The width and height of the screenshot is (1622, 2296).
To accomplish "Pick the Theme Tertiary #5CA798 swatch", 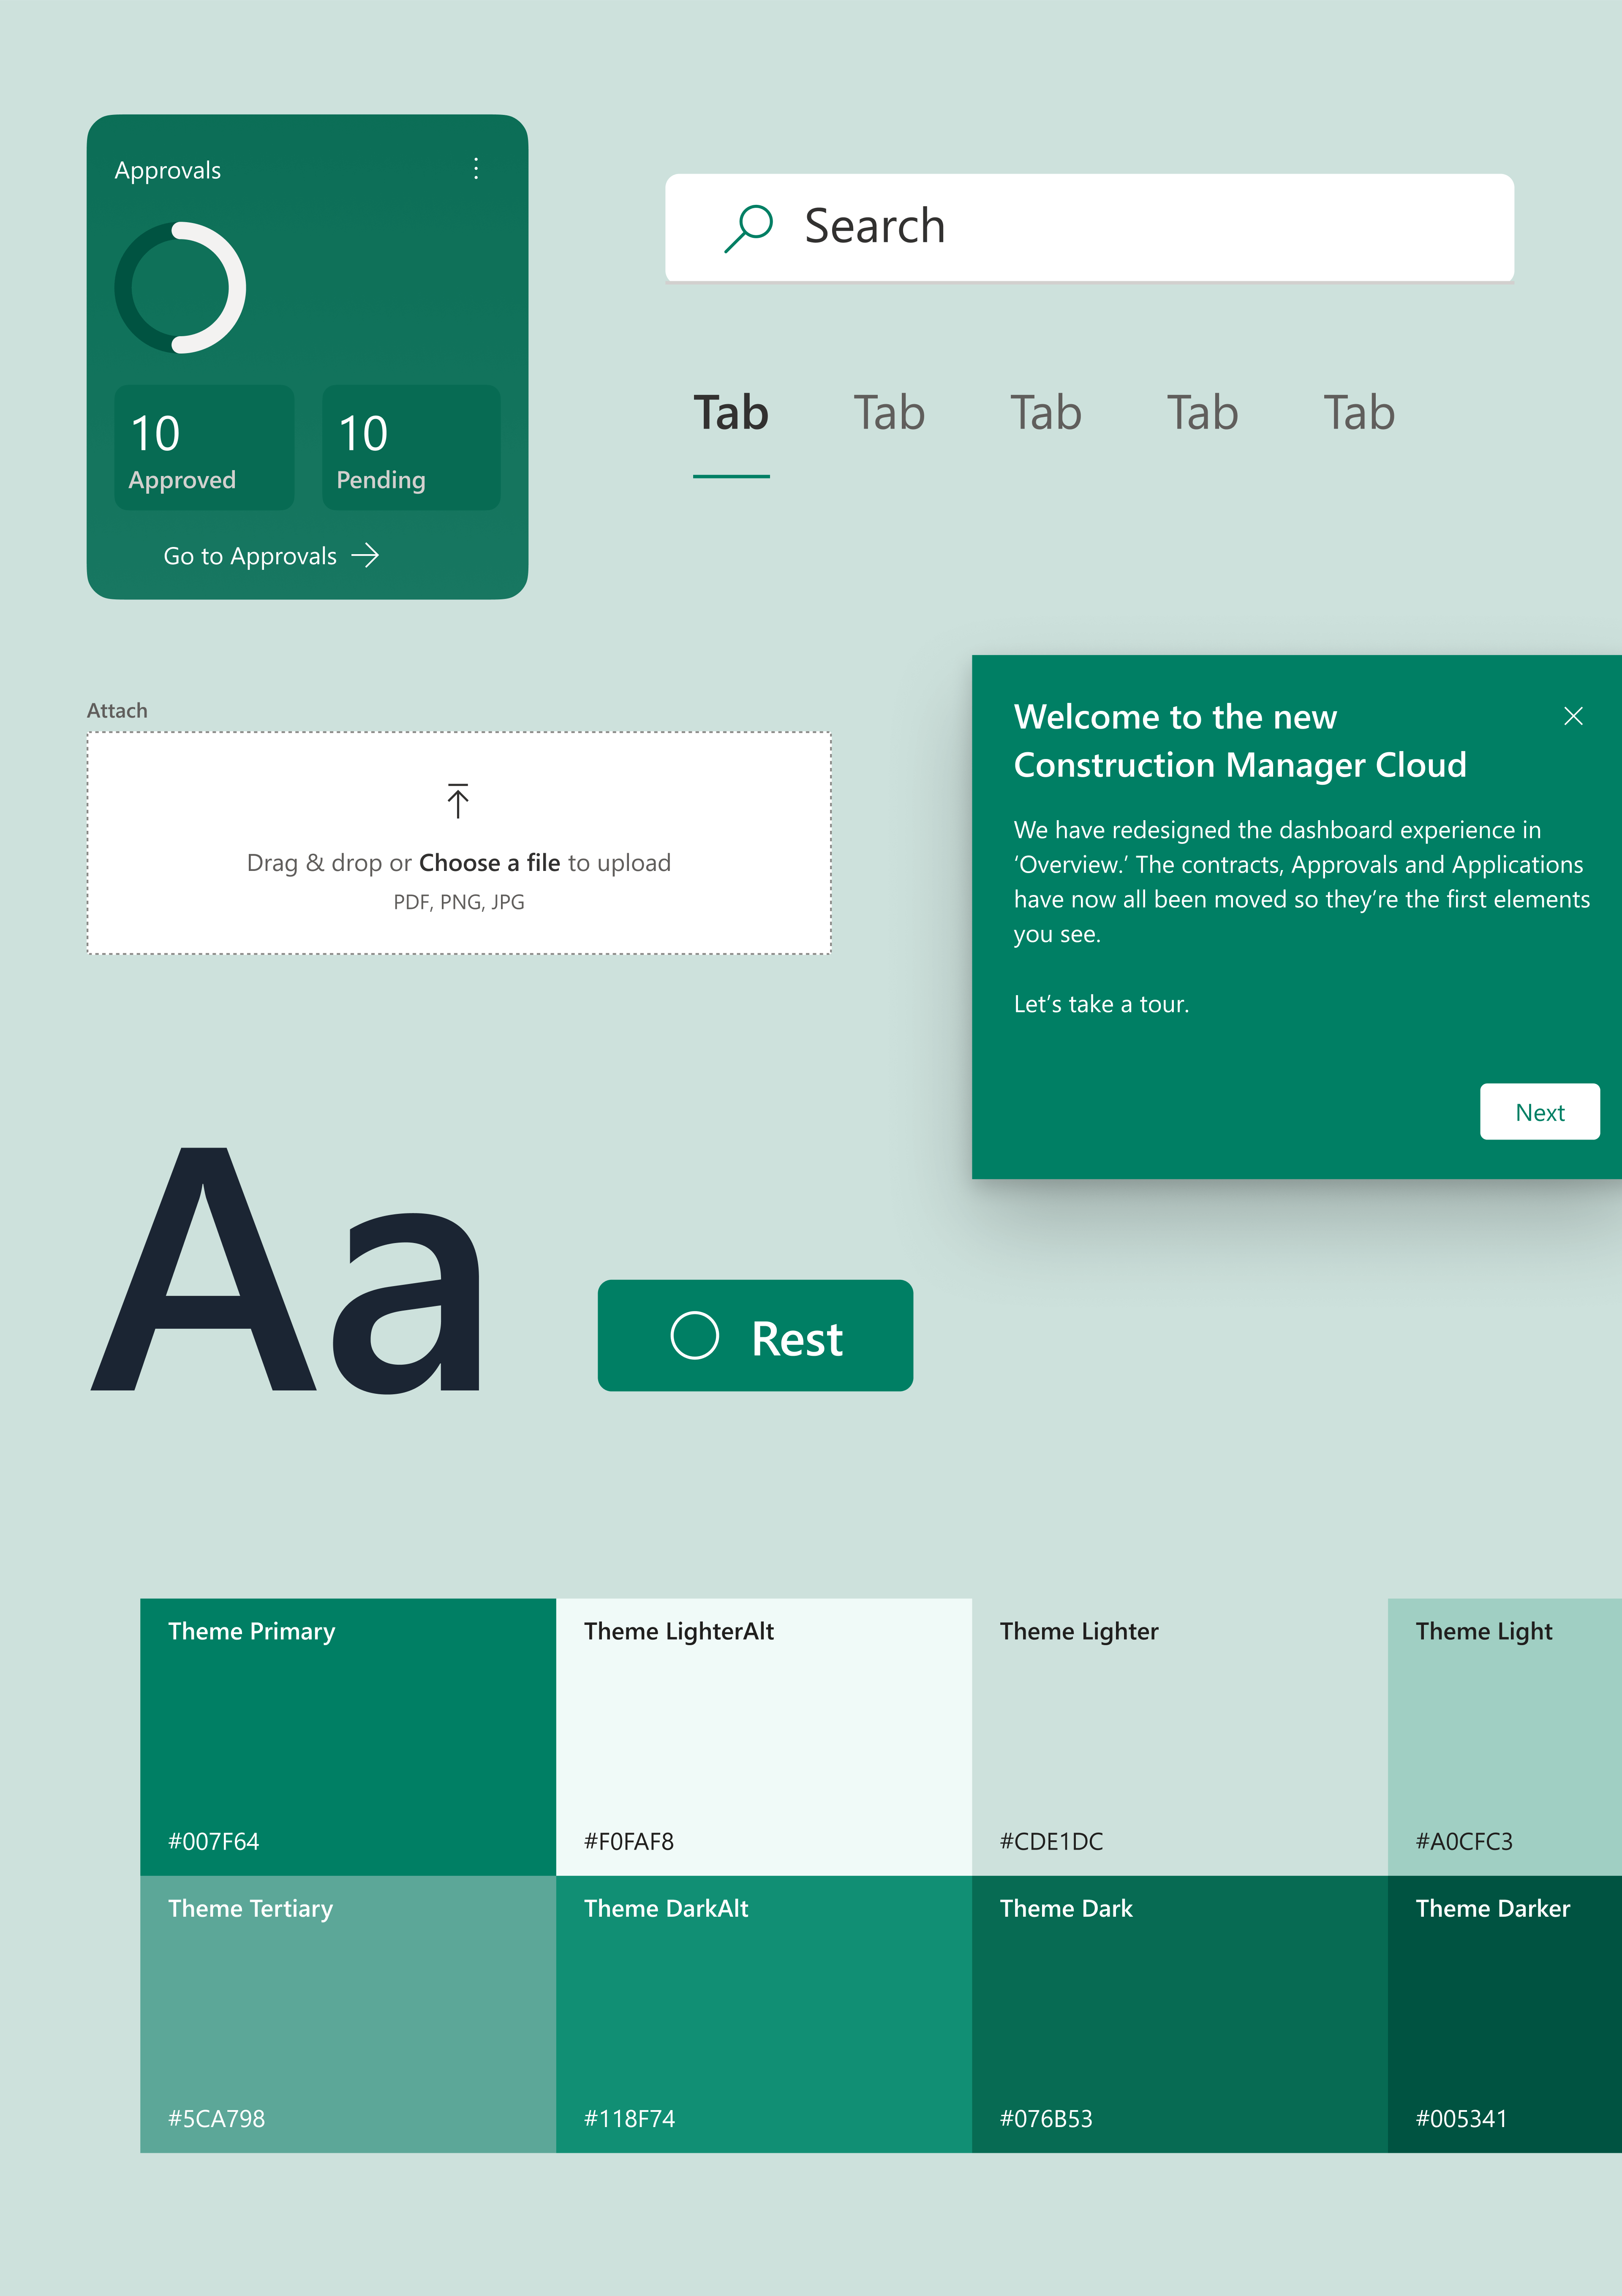I will [347, 2013].
